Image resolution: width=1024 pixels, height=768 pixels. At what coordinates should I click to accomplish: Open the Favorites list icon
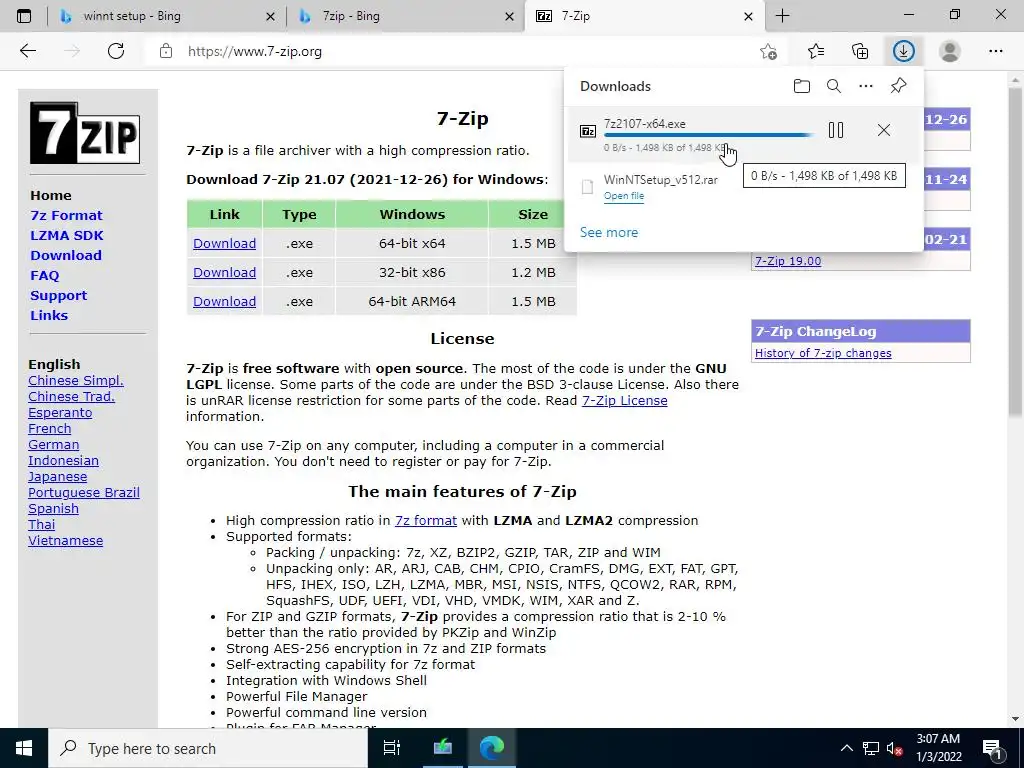816,51
